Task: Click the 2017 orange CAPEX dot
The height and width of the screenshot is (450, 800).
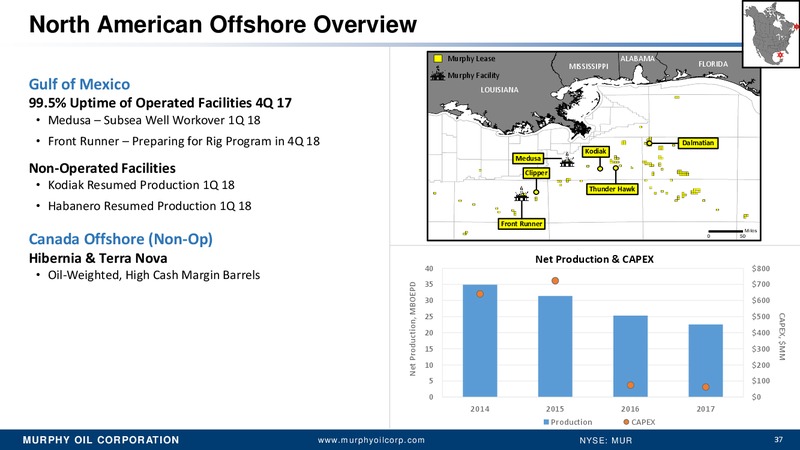Action: 706,387
